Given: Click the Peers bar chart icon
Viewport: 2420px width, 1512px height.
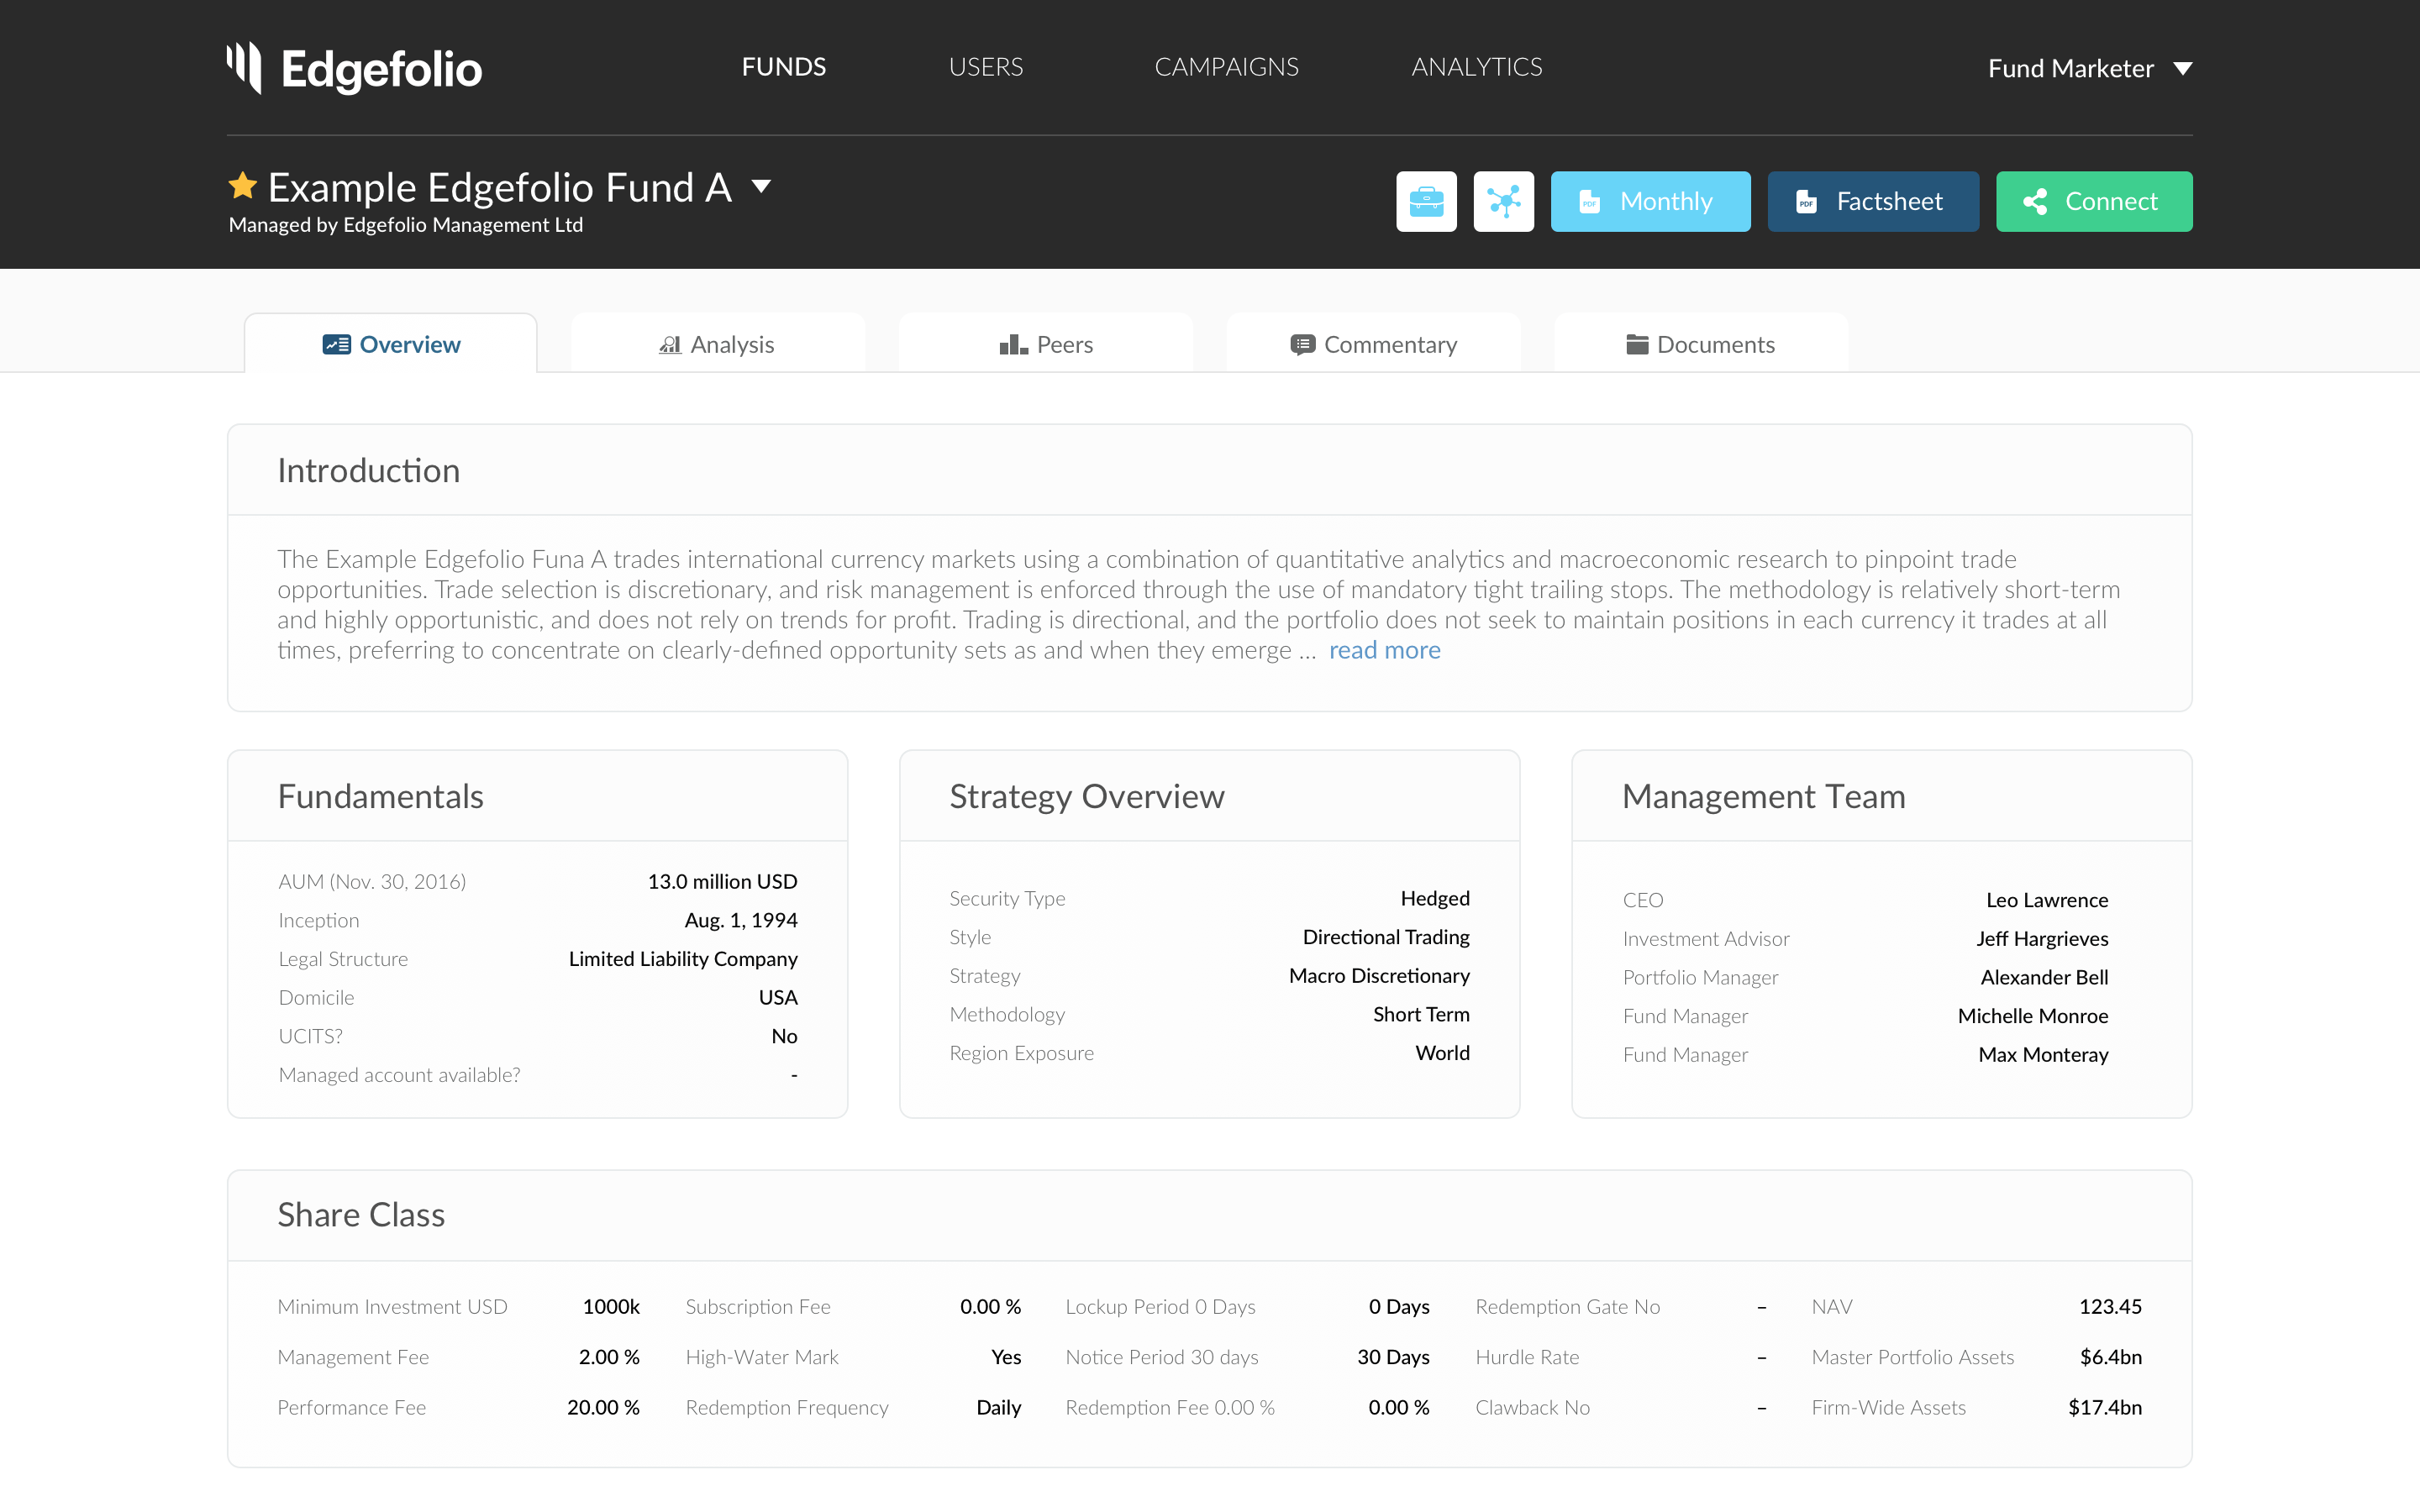Looking at the screenshot, I should (x=1013, y=345).
